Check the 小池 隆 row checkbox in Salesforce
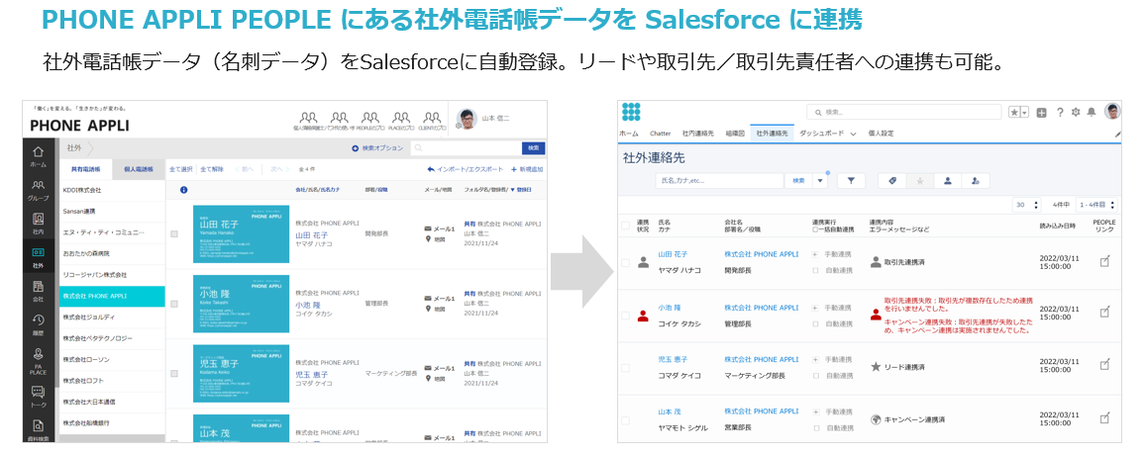This screenshot has width=1148, height=457. pyautogui.click(x=625, y=316)
